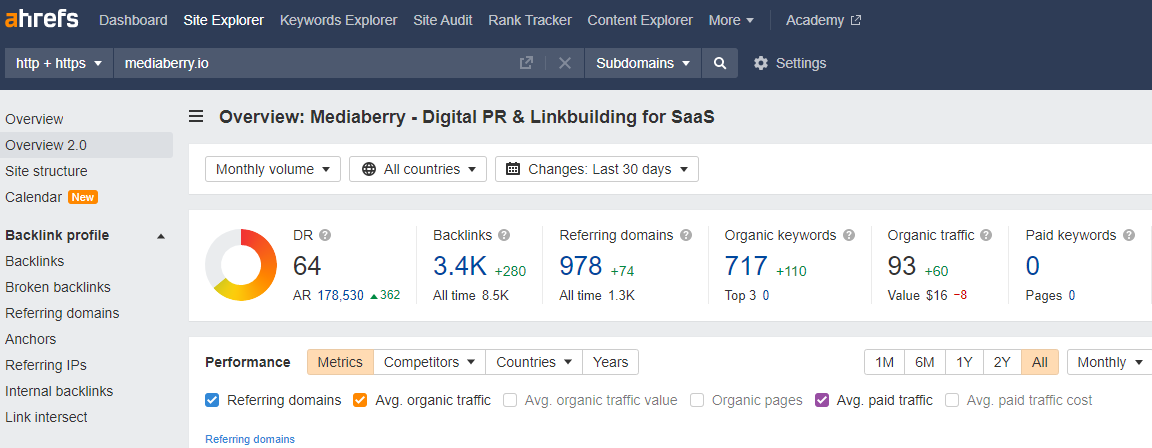Open Link intersect in sidebar
This screenshot has width=1152, height=448.
(46, 417)
